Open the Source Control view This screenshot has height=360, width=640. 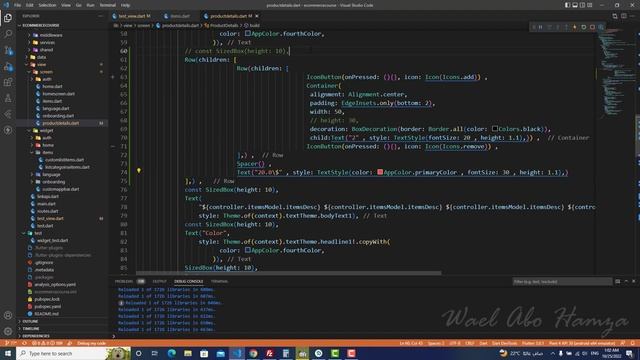click(8, 50)
